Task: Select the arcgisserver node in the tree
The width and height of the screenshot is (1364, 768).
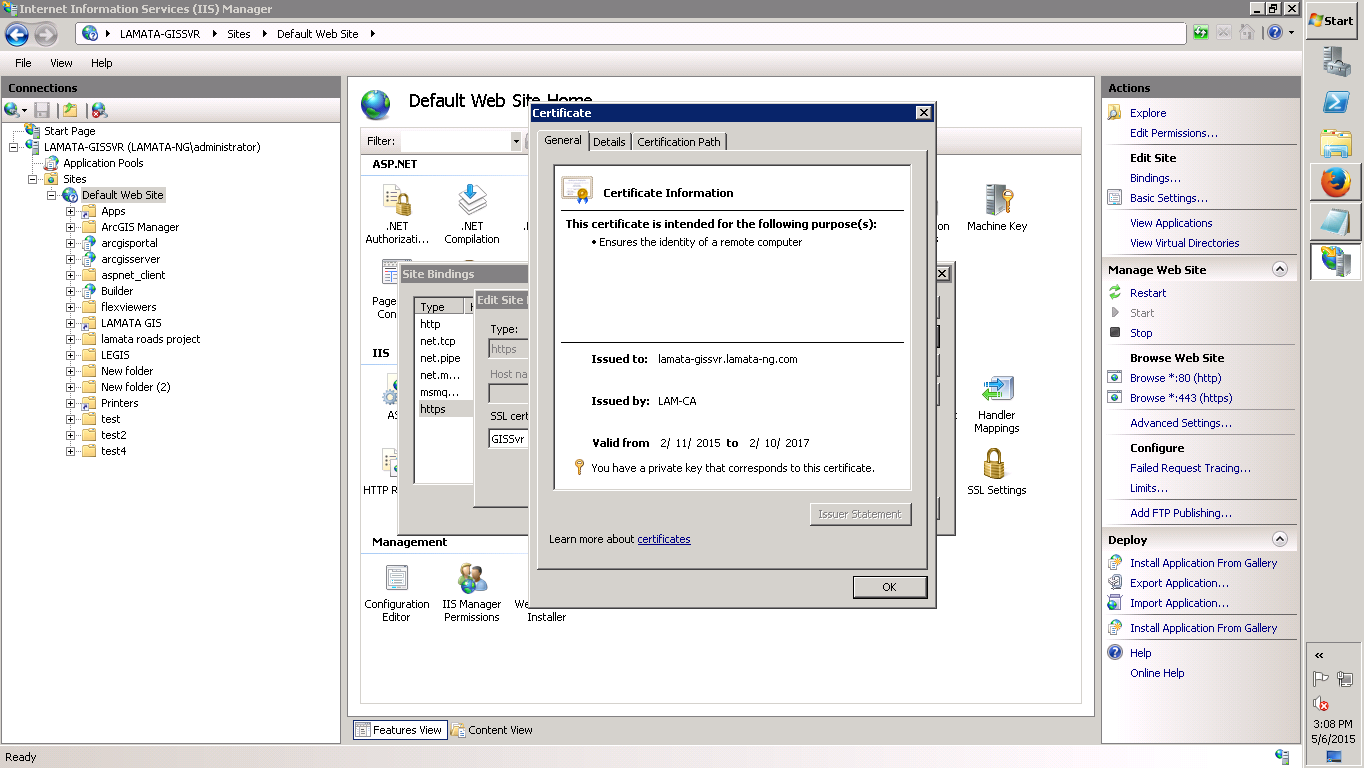Action: click(x=130, y=259)
